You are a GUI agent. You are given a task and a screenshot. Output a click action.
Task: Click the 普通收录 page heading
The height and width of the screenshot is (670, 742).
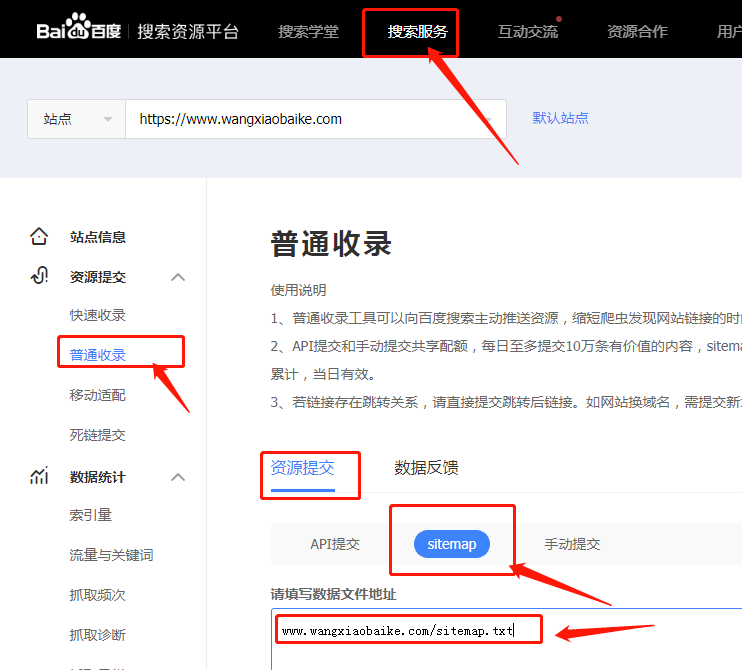coord(331,244)
